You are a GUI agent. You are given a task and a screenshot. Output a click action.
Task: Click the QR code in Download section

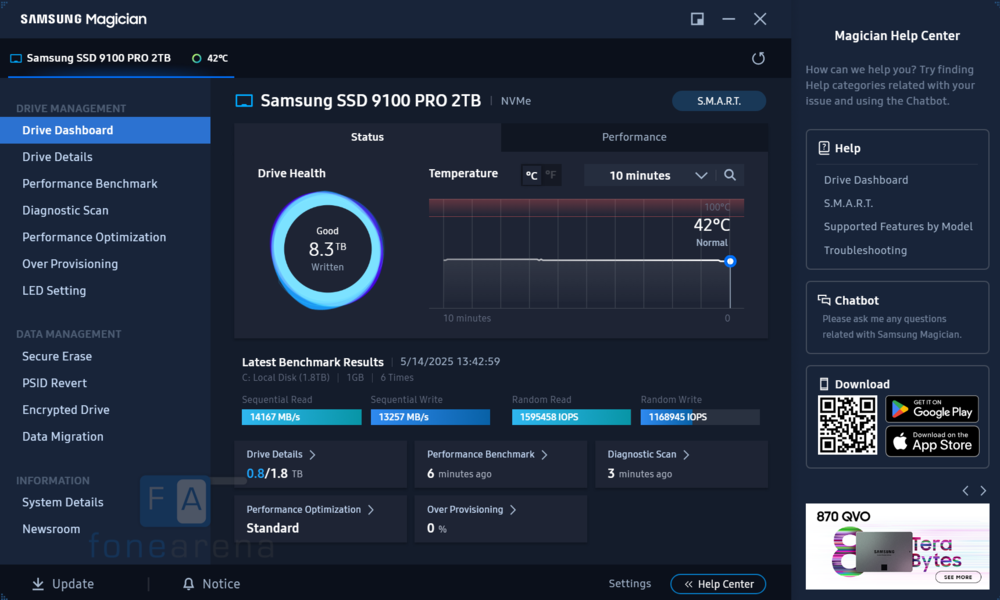pos(847,425)
